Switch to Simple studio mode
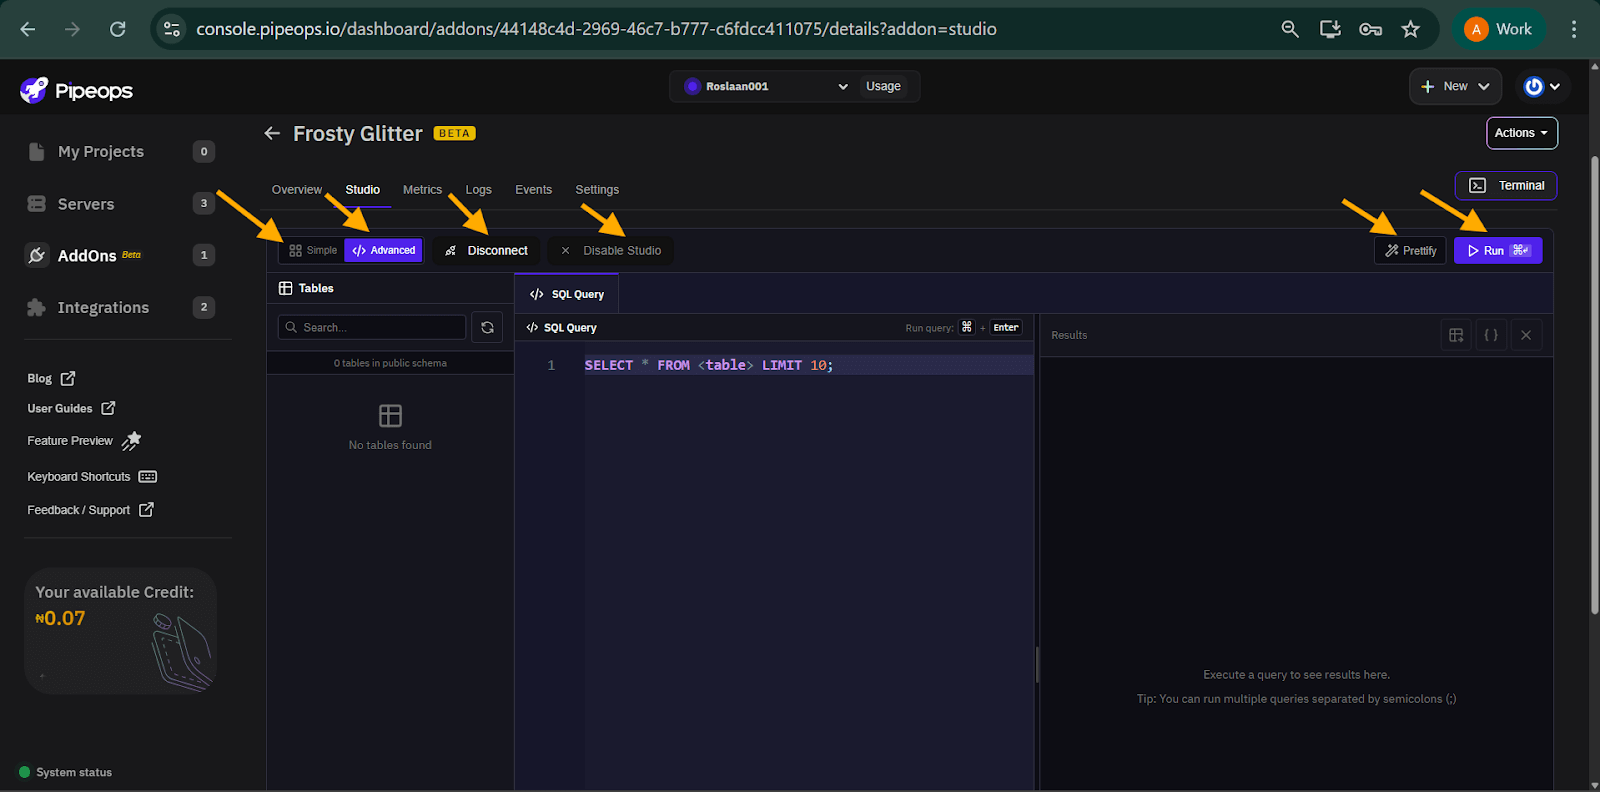Image resolution: width=1600 pixels, height=792 pixels. pyautogui.click(x=313, y=250)
